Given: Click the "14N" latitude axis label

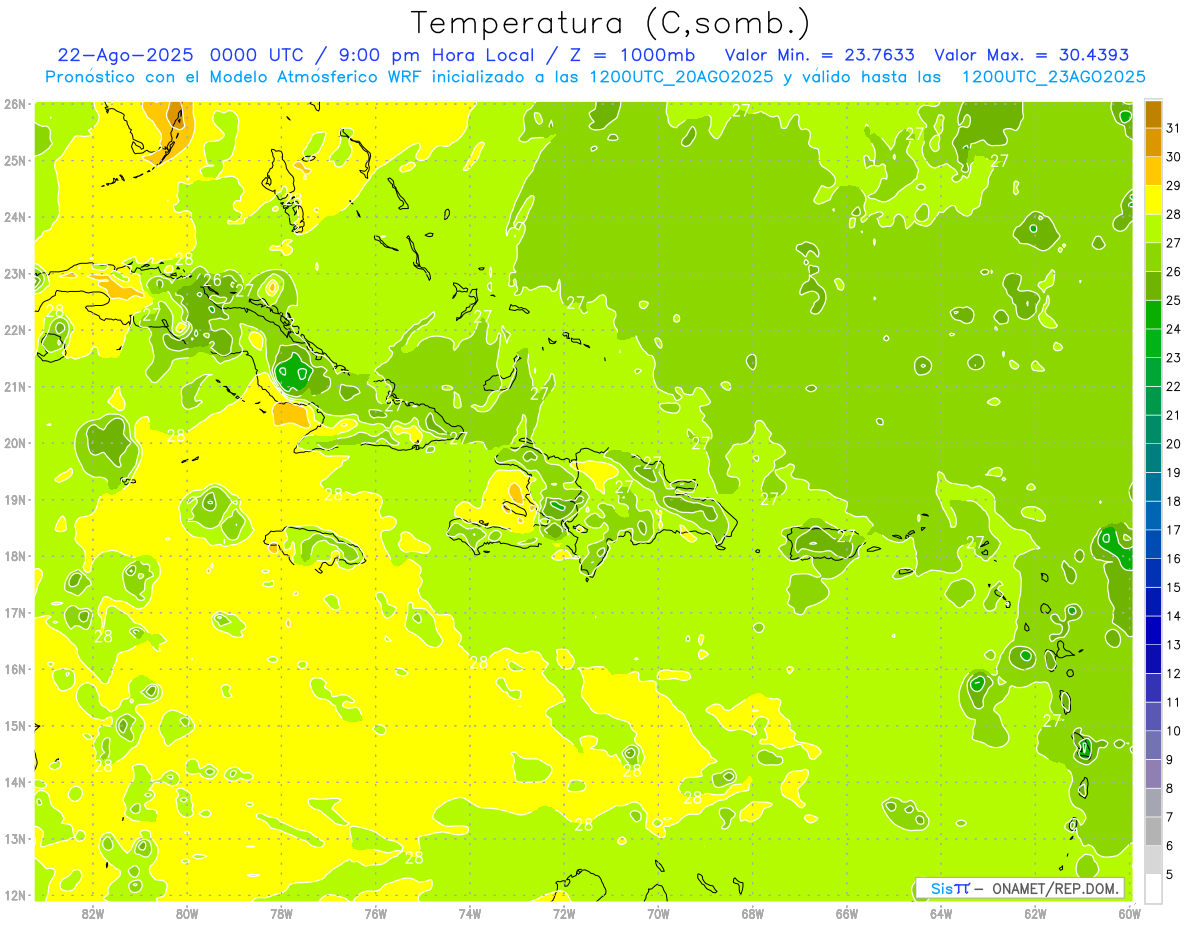Looking at the screenshot, I should pos(15,782).
